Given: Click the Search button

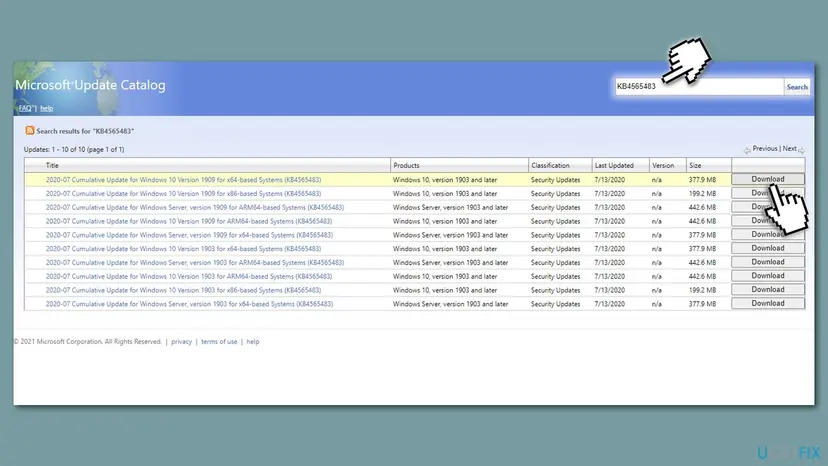Looking at the screenshot, I should pos(797,87).
